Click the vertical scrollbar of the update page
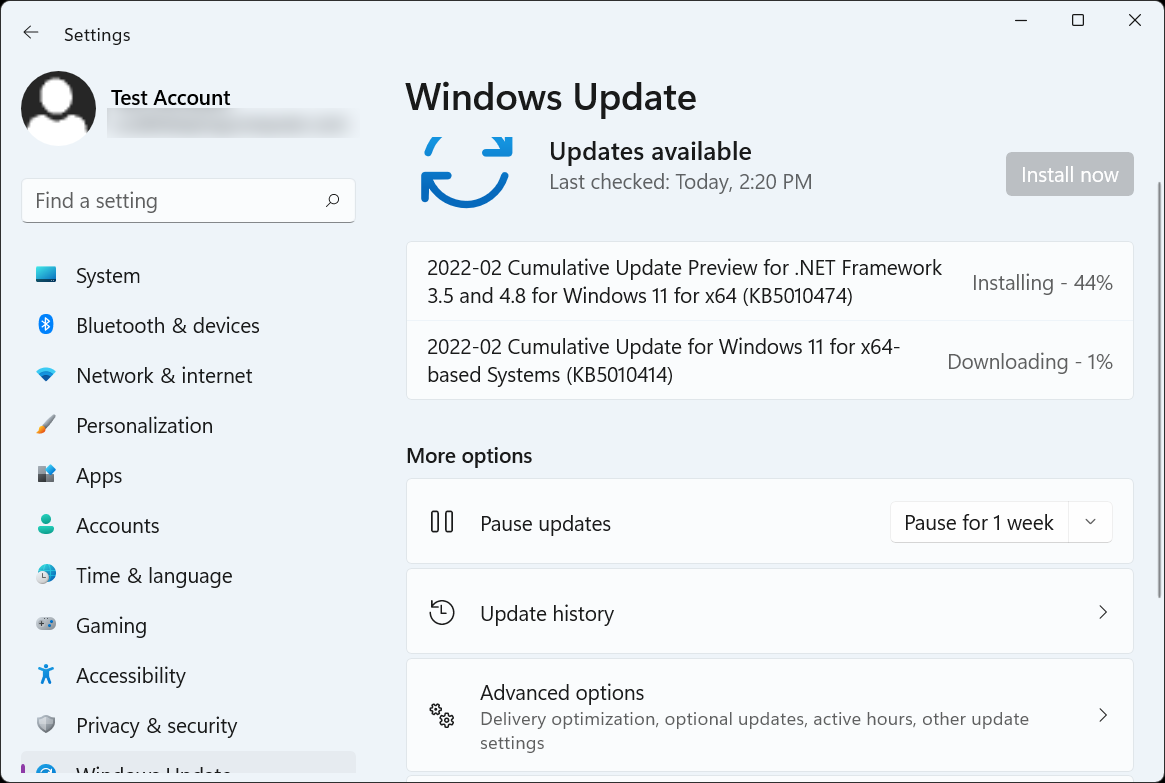The height and width of the screenshot is (783, 1165). [x=1160, y=389]
